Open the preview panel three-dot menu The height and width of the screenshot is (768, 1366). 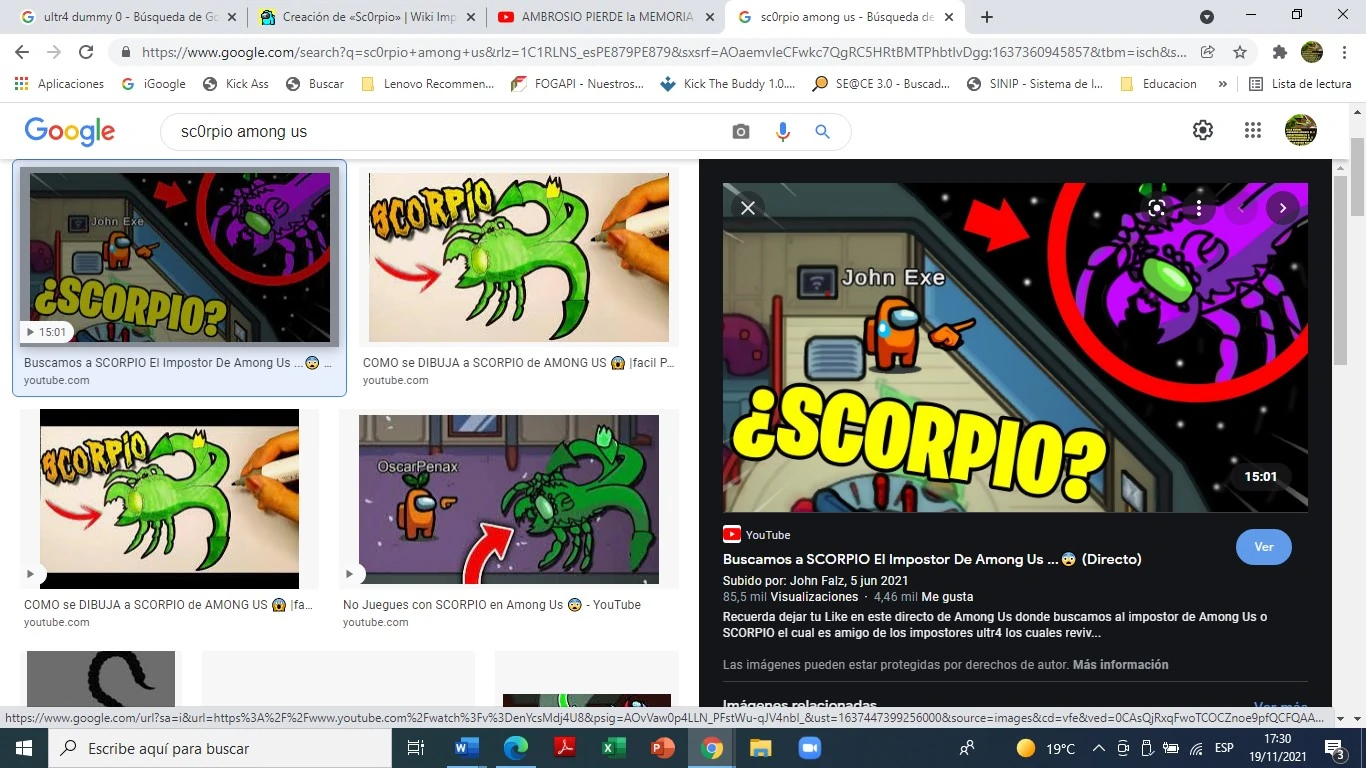[1199, 208]
